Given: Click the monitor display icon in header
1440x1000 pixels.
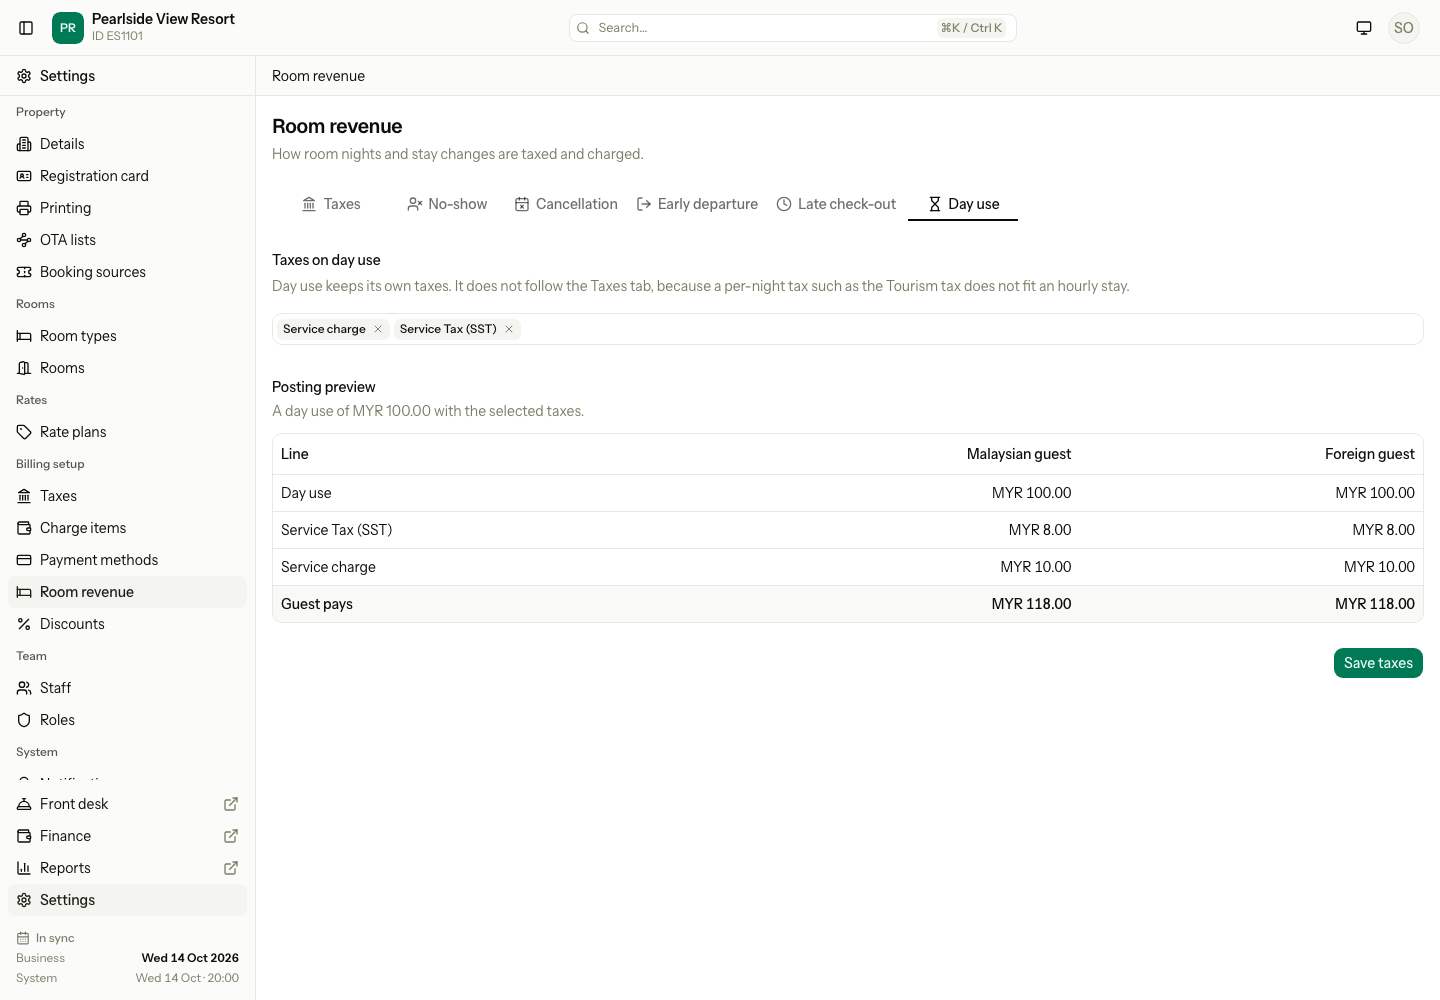Looking at the screenshot, I should point(1364,28).
